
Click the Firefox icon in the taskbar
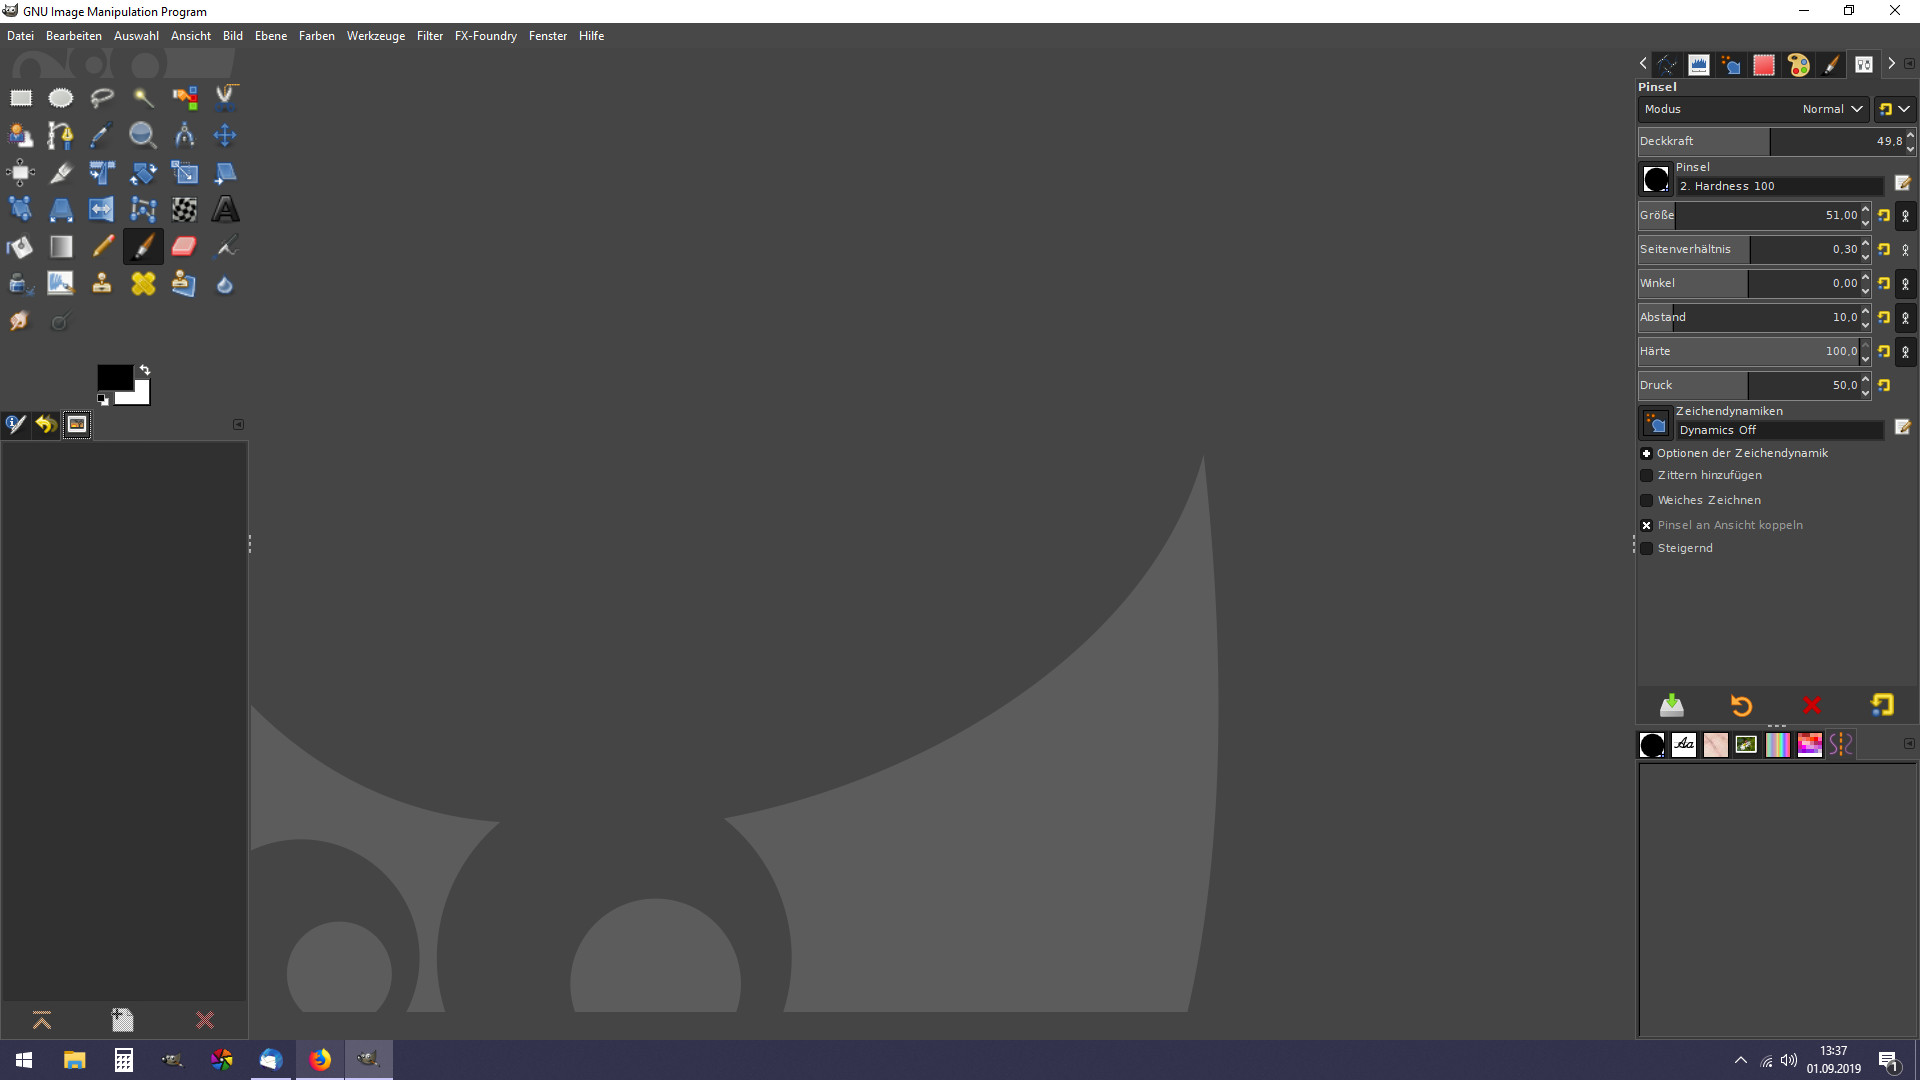coord(320,1060)
